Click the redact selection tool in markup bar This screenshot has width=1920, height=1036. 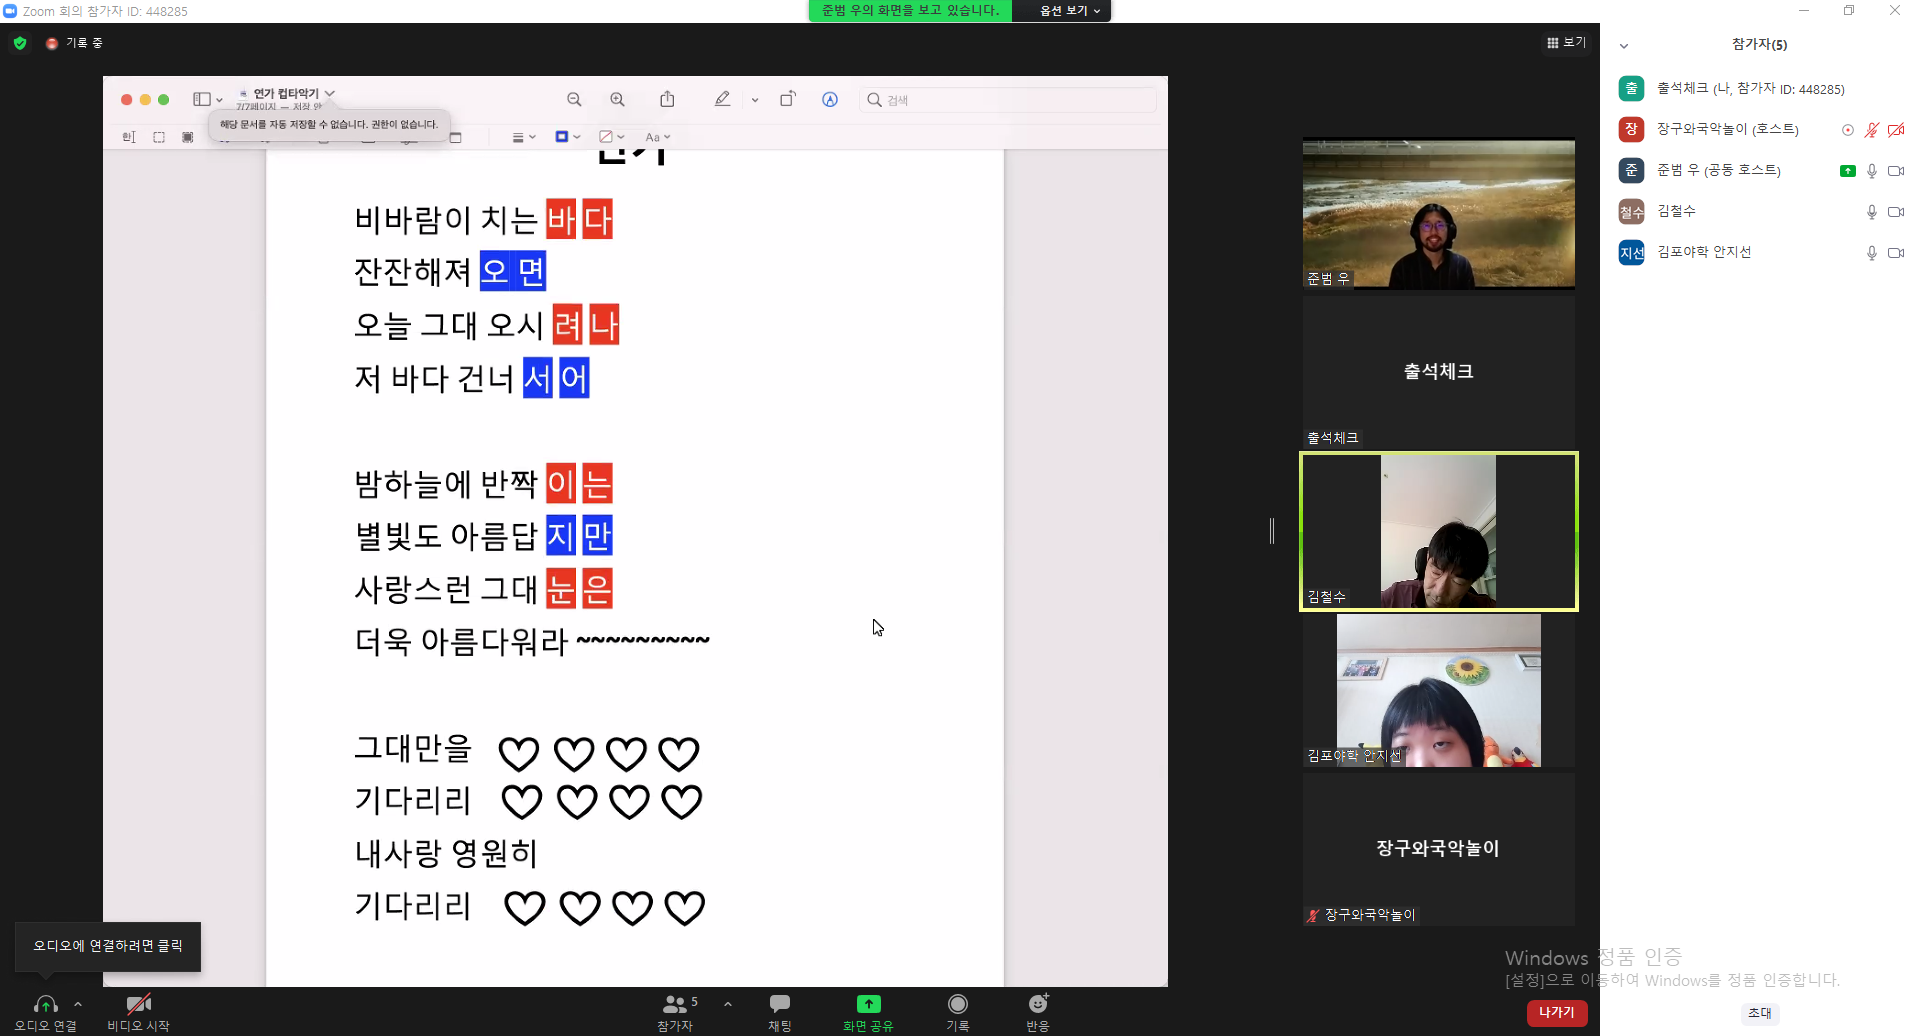(188, 137)
